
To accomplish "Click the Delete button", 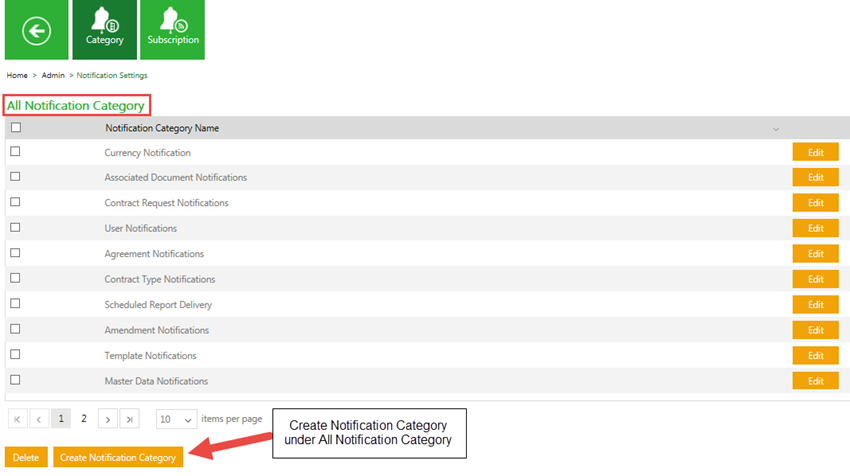I will click(26, 457).
